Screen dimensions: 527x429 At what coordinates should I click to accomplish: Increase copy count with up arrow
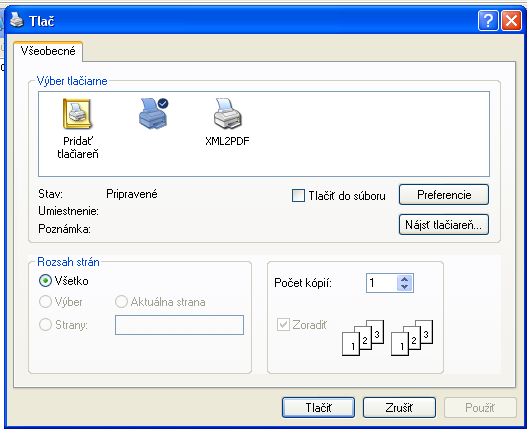(x=405, y=279)
